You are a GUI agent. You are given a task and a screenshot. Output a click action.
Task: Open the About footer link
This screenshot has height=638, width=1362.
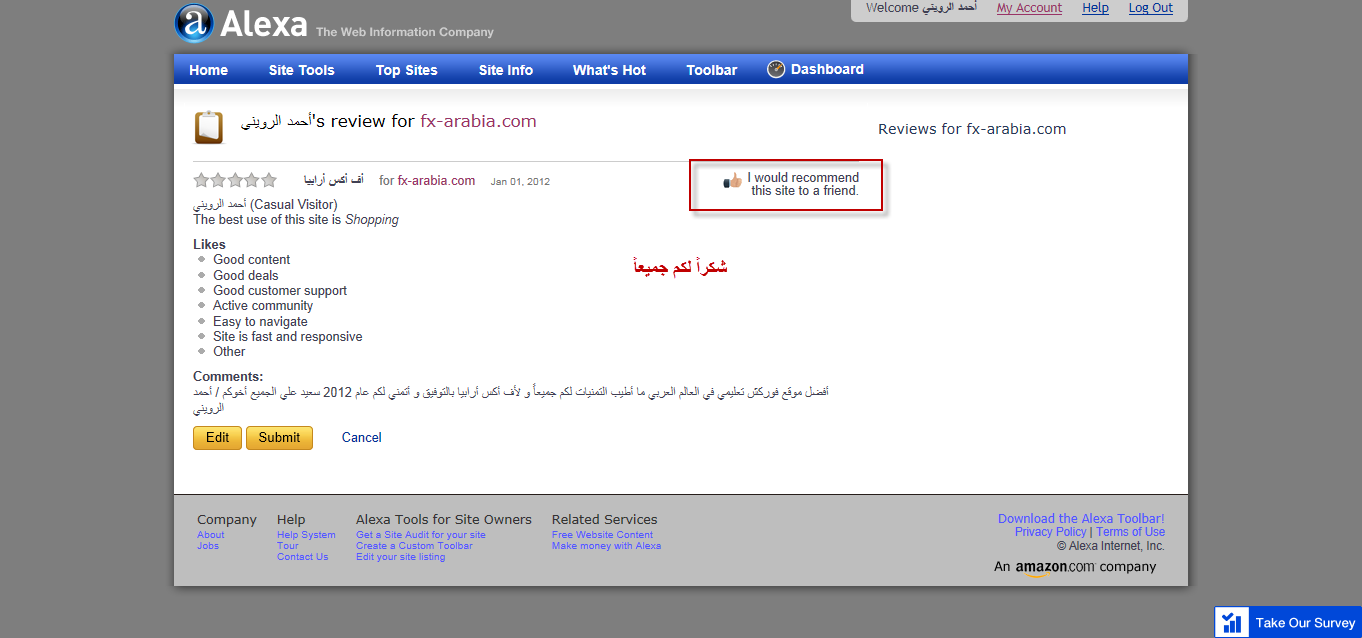[211, 535]
